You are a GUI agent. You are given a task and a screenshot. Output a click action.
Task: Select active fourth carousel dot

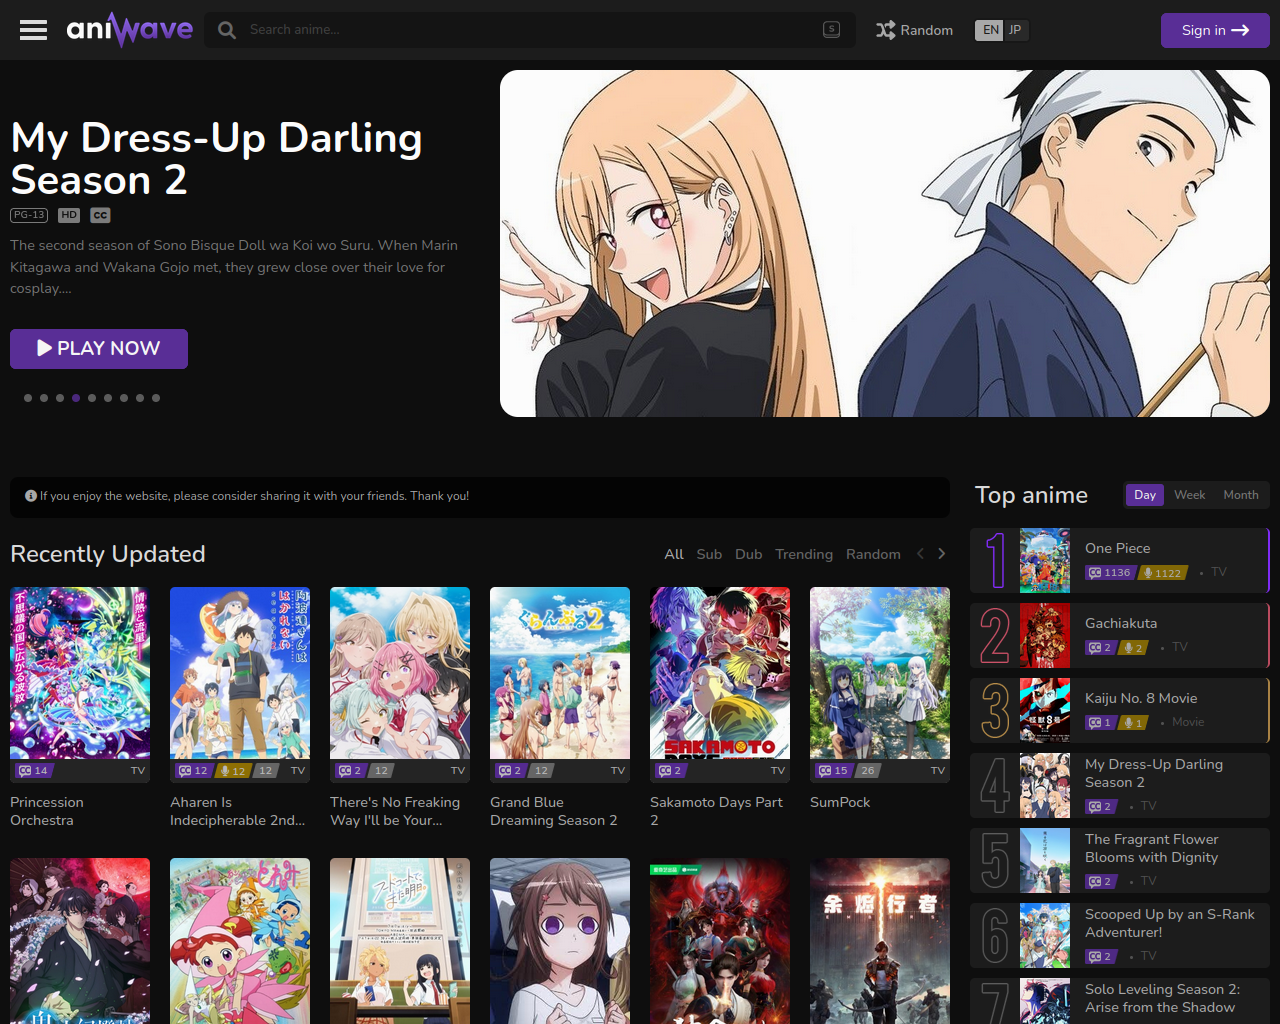click(76, 398)
